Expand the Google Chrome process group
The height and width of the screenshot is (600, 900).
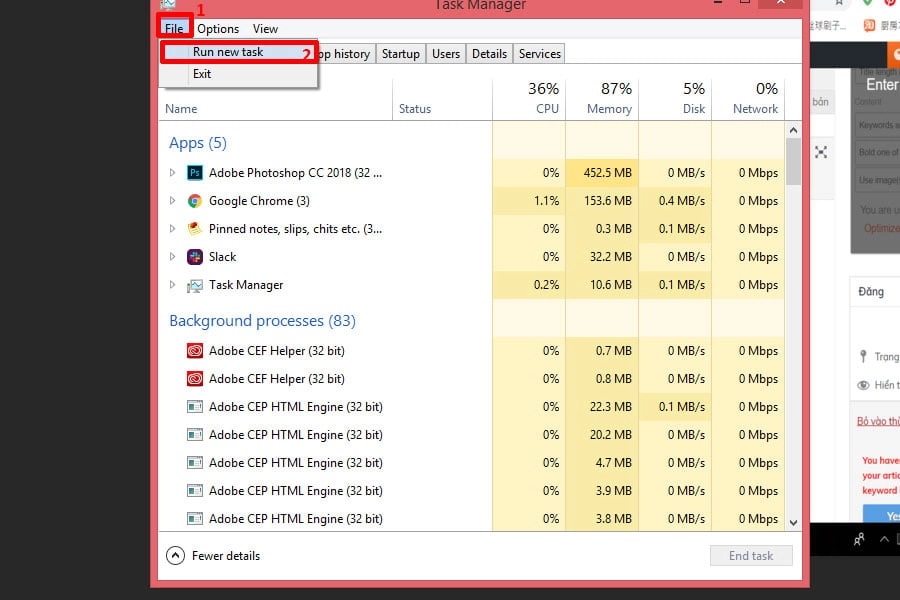click(x=172, y=201)
